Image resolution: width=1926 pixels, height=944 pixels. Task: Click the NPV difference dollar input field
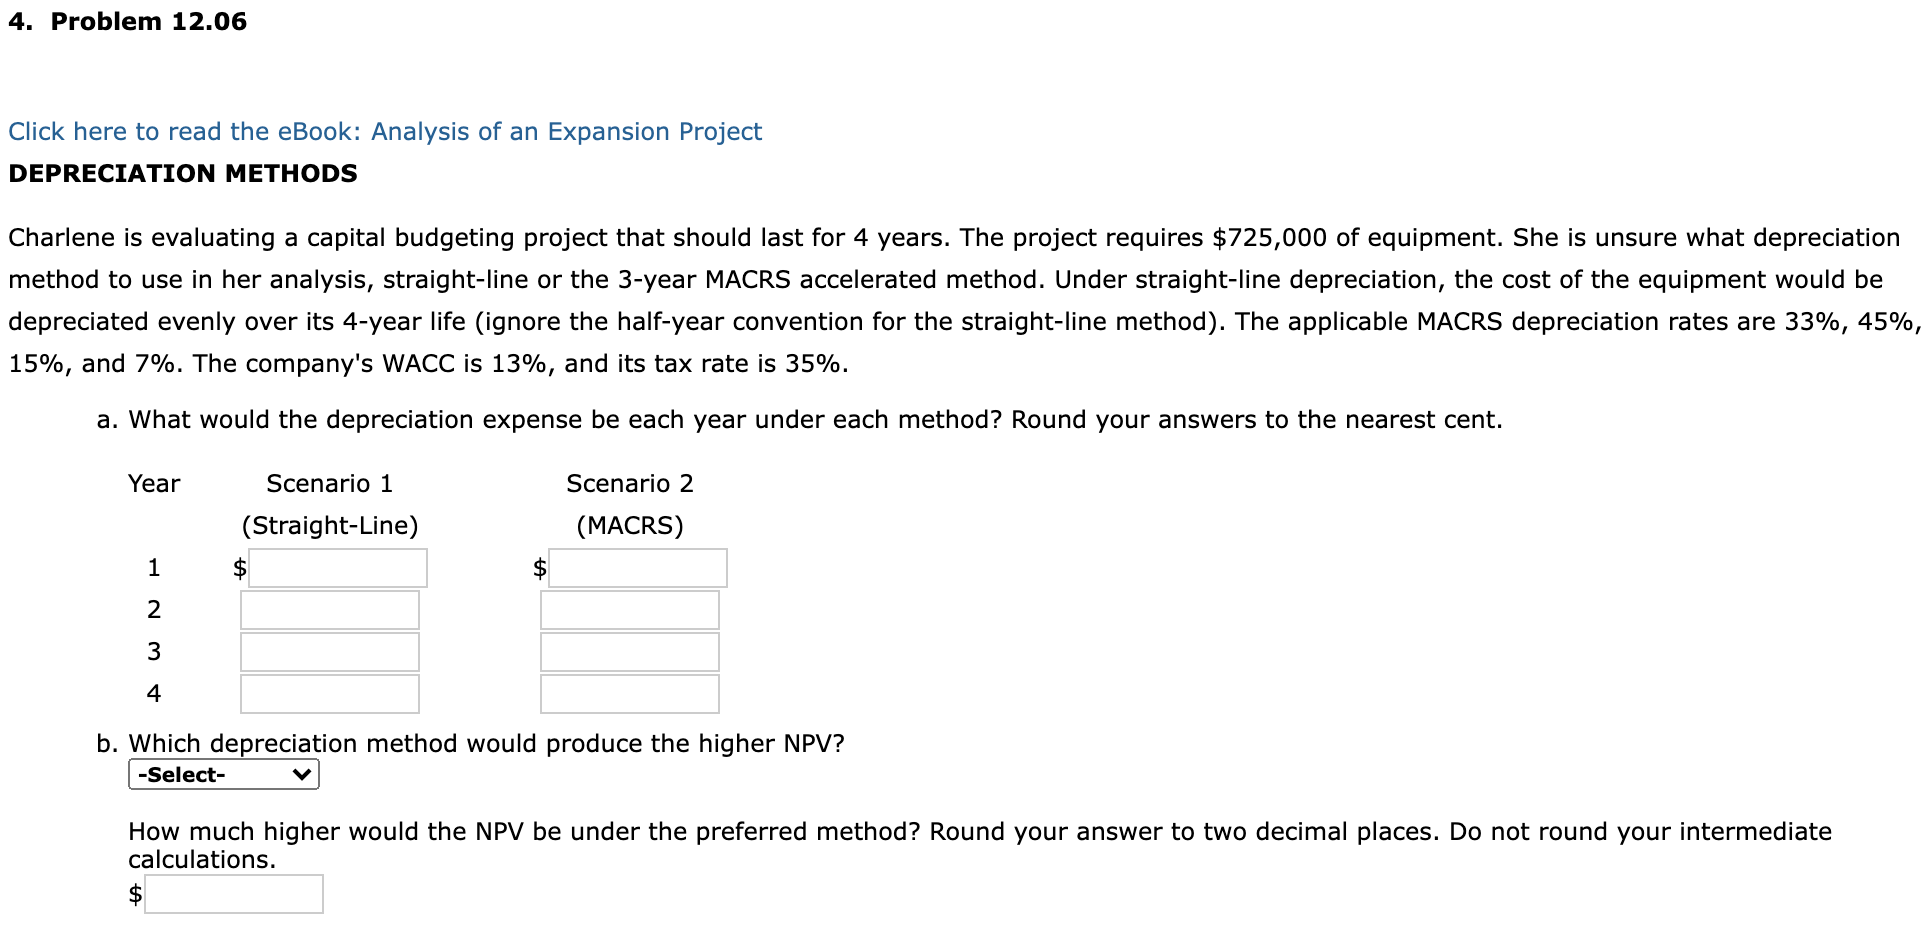point(234,893)
